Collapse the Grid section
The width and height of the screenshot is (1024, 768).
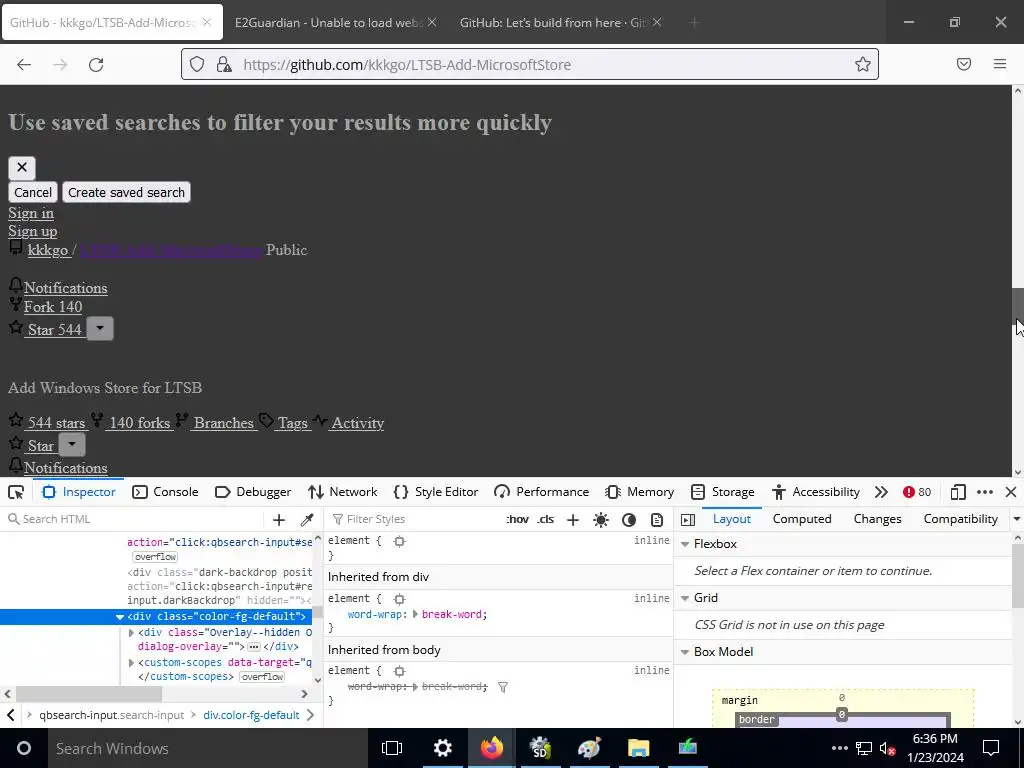click(x=685, y=598)
